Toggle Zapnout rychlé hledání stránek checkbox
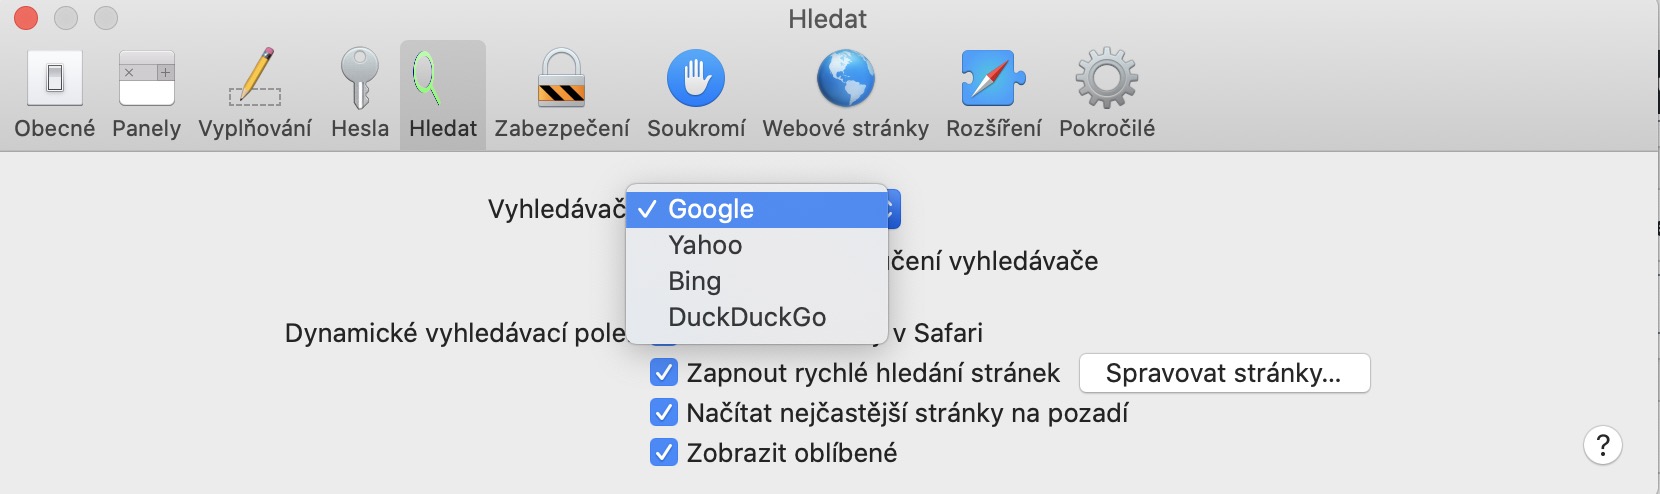The height and width of the screenshot is (494, 1660). [x=664, y=373]
